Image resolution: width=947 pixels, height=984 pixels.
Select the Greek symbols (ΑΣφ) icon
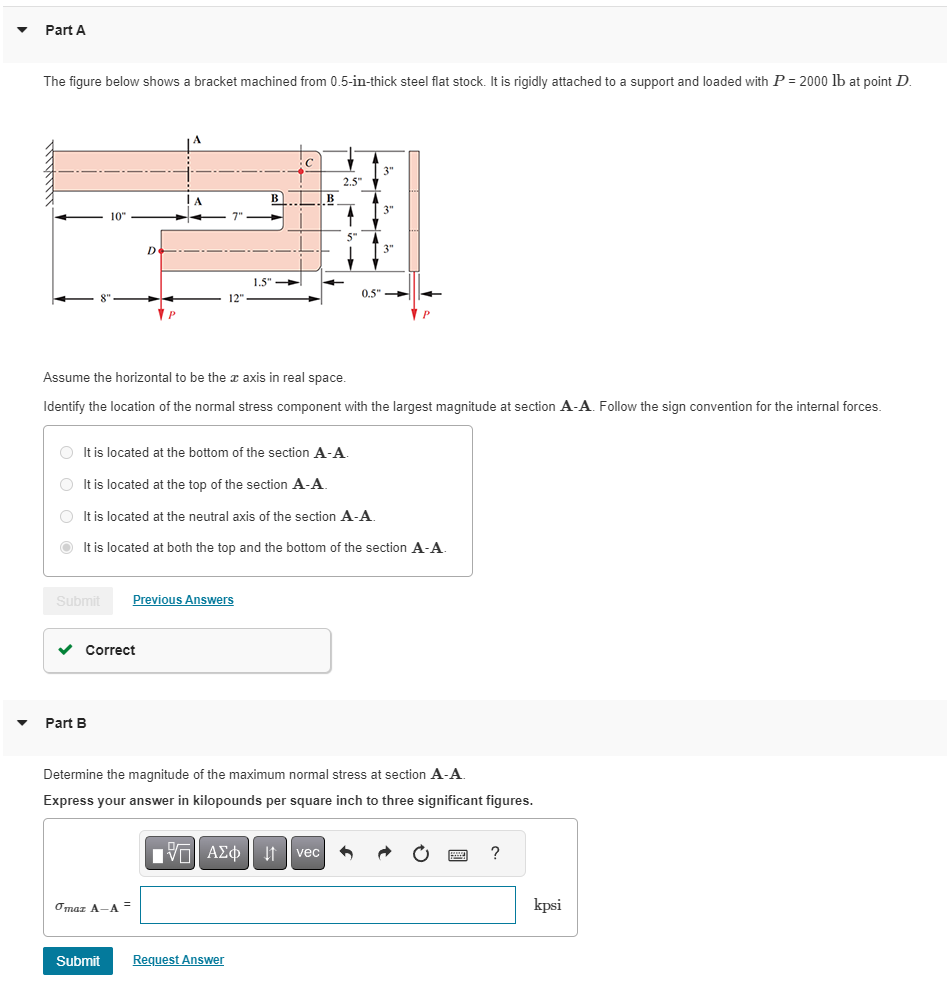pos(223,853)
